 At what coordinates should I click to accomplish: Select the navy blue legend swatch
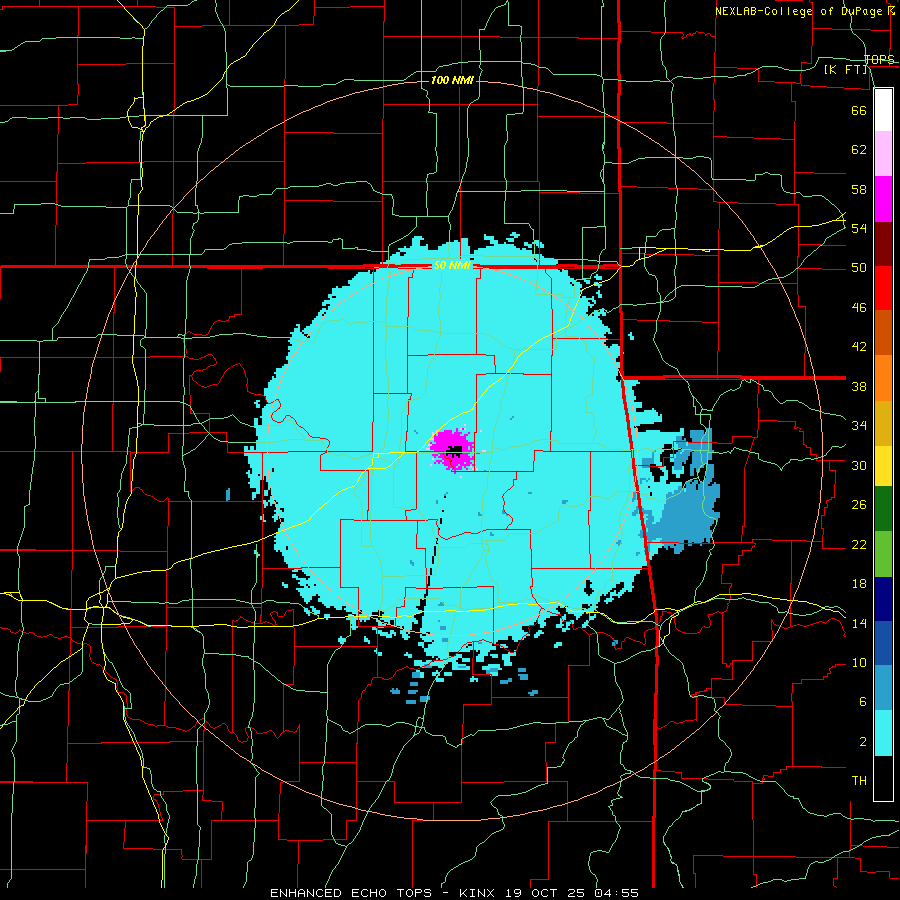(x=883, y=599)
